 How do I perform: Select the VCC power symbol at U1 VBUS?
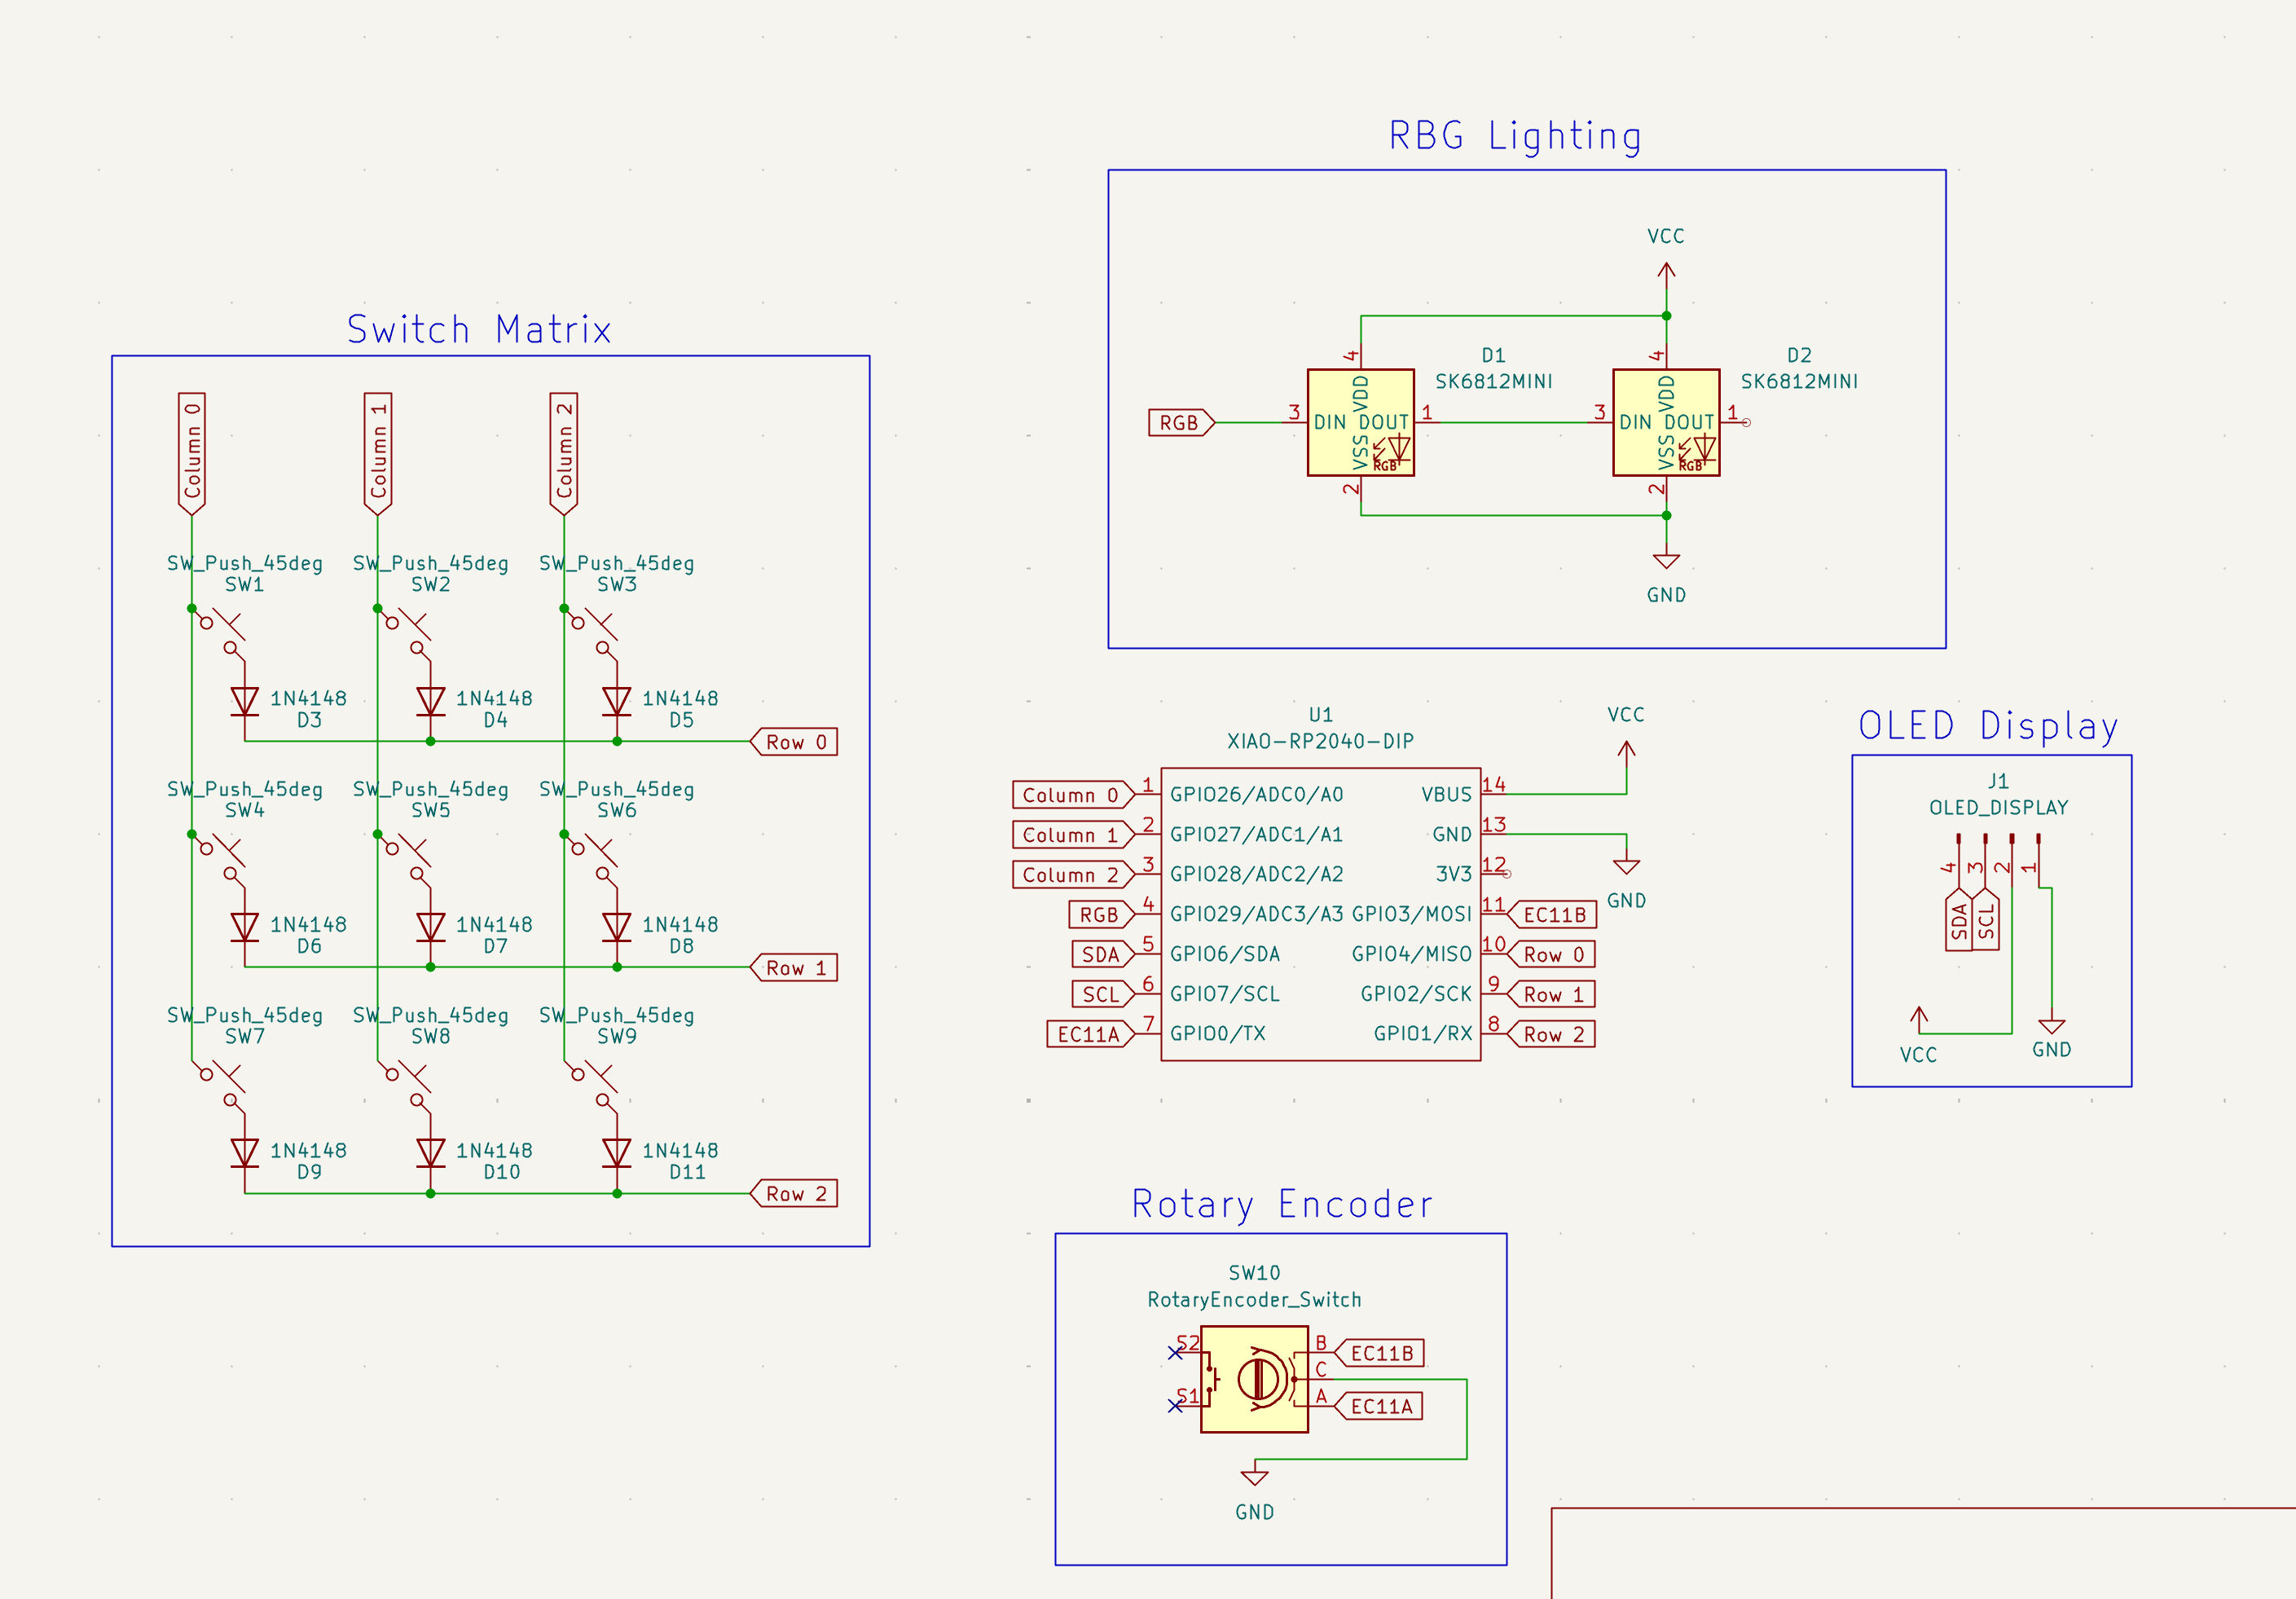(x=1626, y=754)
